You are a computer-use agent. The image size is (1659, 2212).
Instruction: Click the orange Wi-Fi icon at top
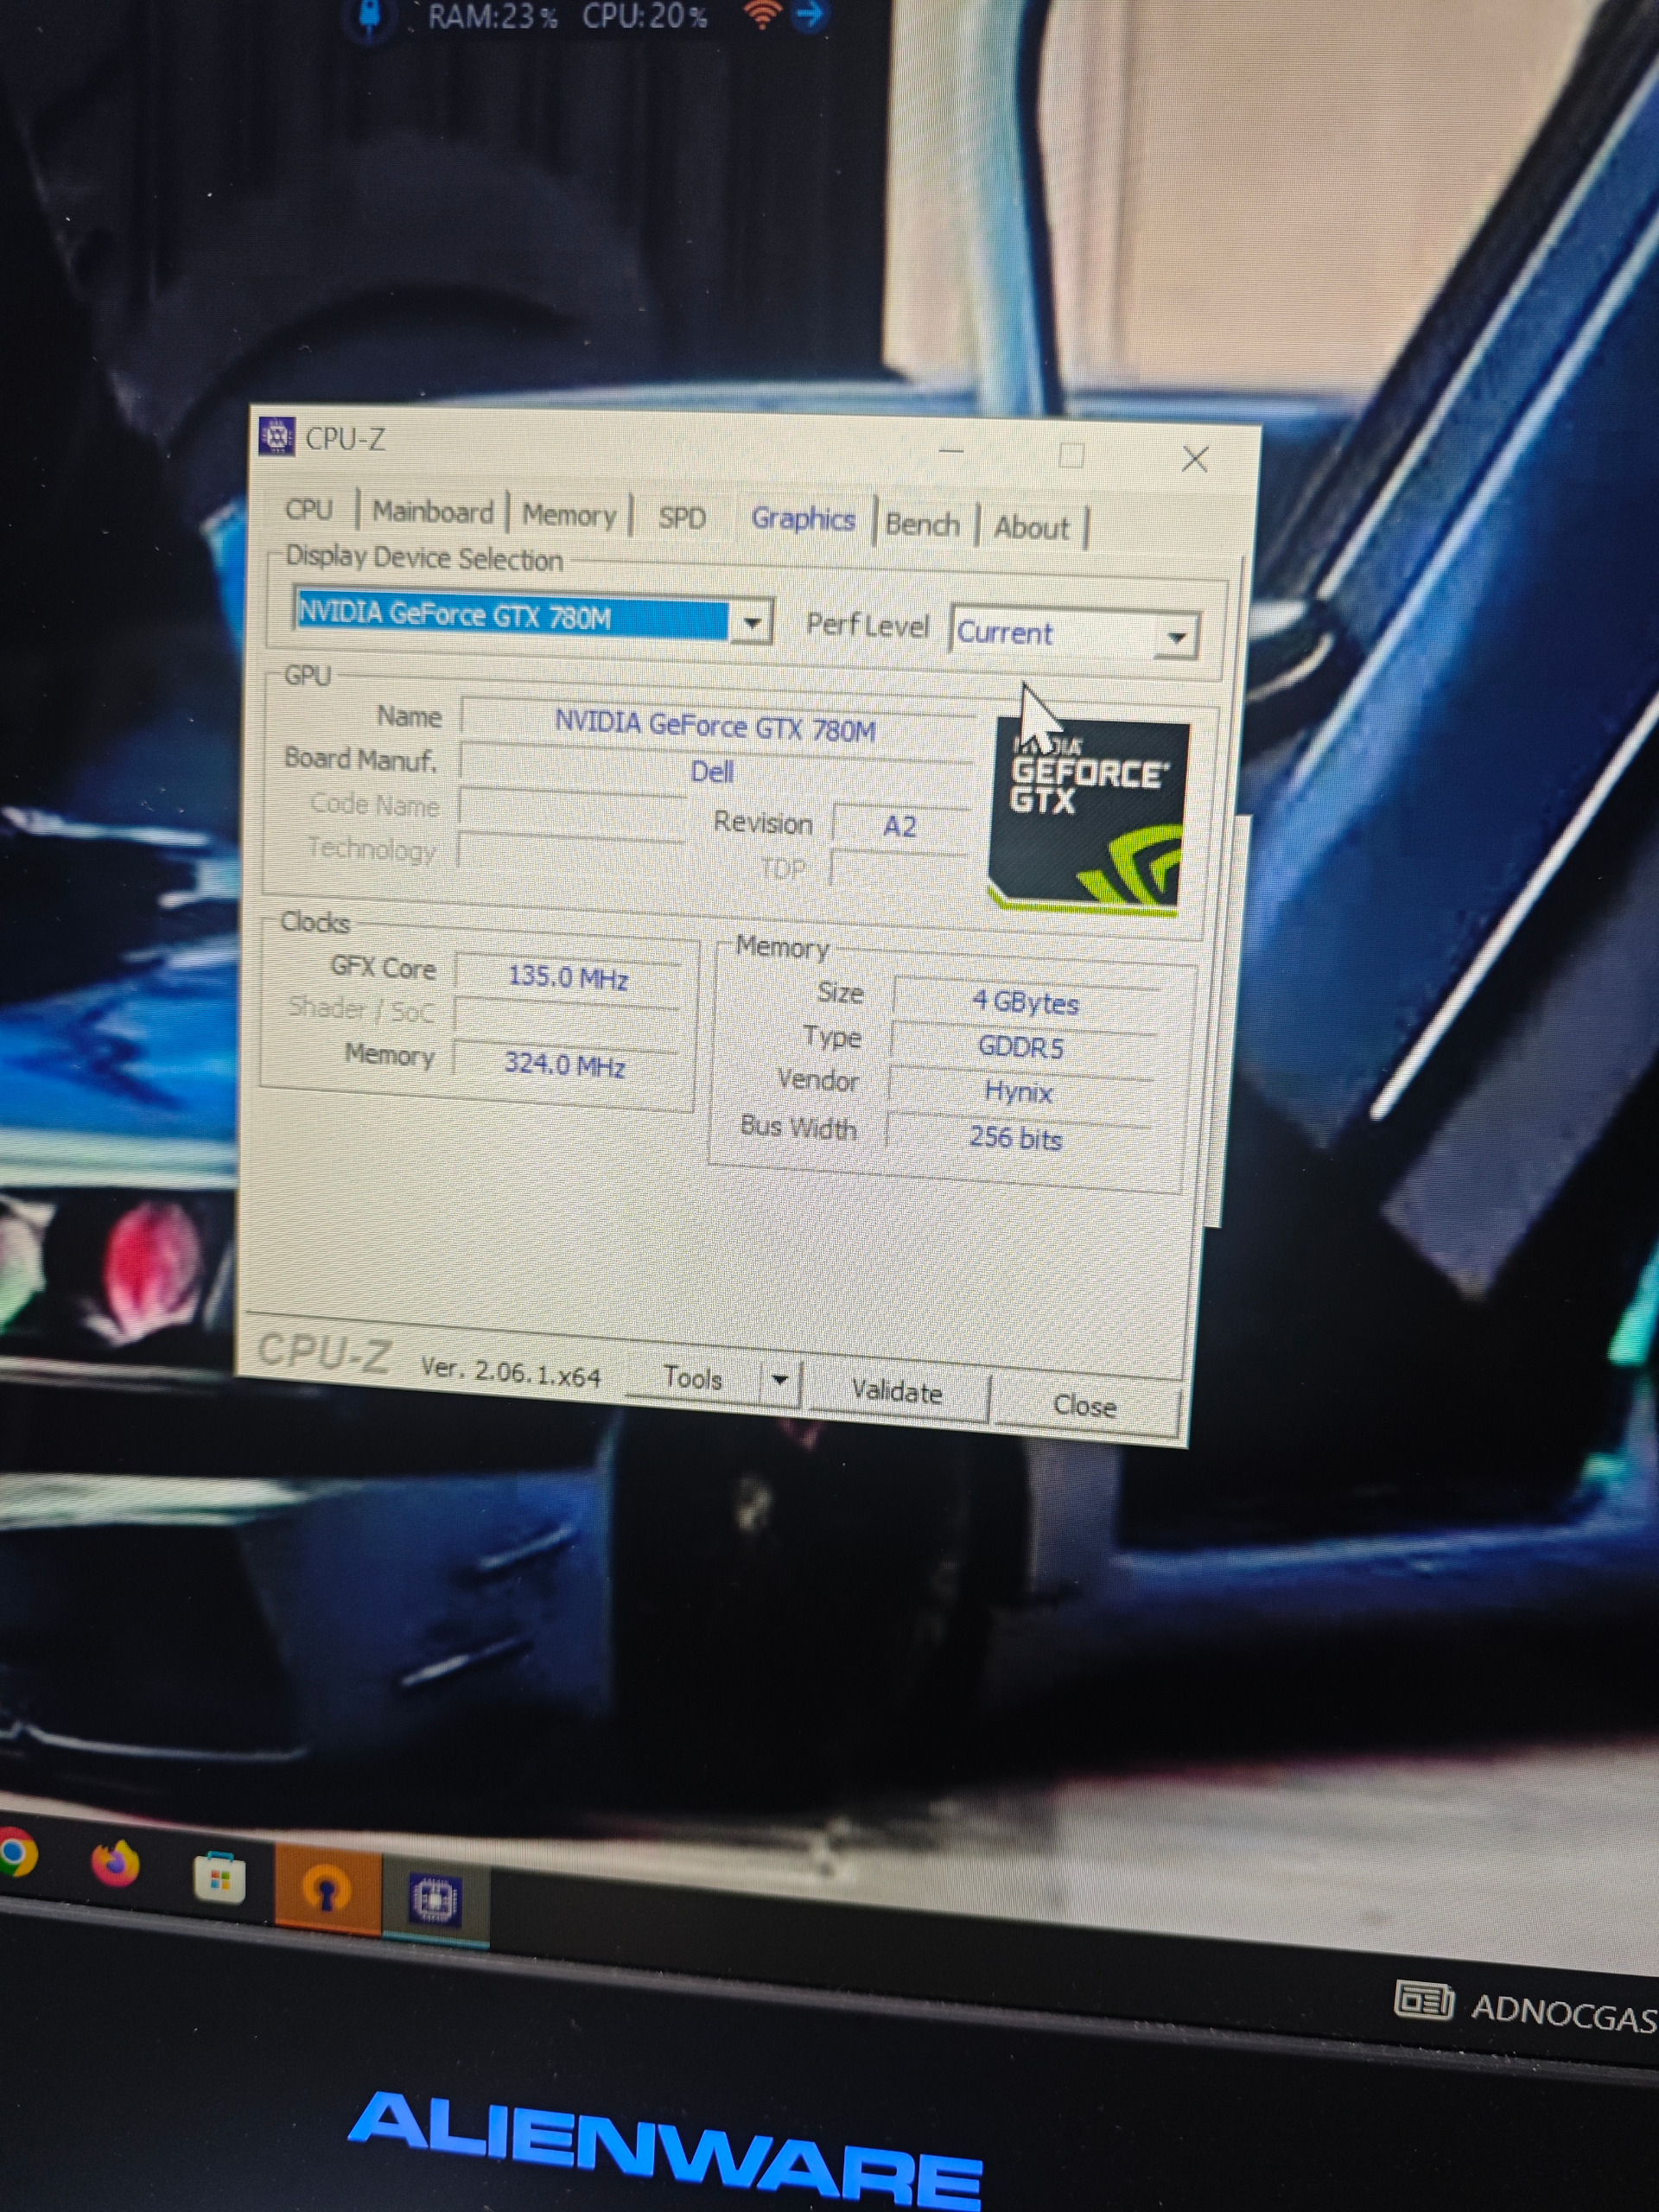point(761,14)
